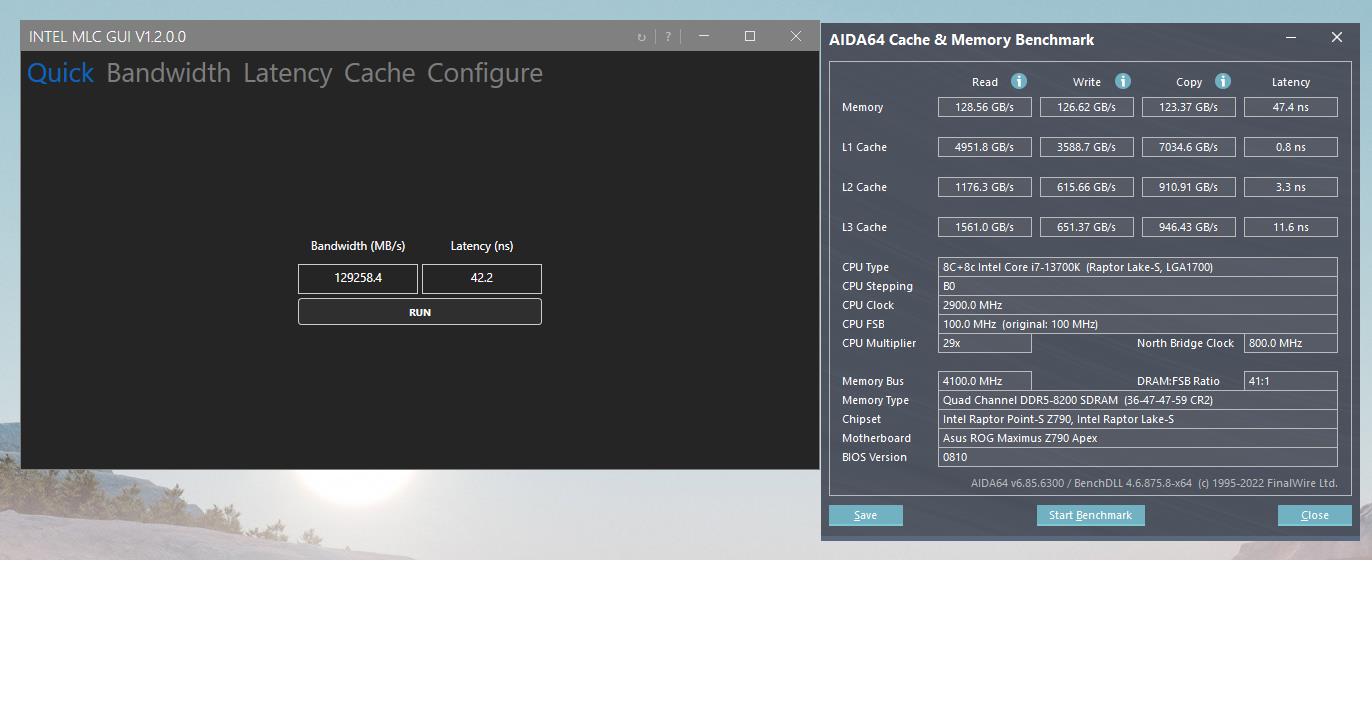This screenshot has height=720, width=1372.
Task: Maximize the Intel MLC GUI window
Action: 750,36
